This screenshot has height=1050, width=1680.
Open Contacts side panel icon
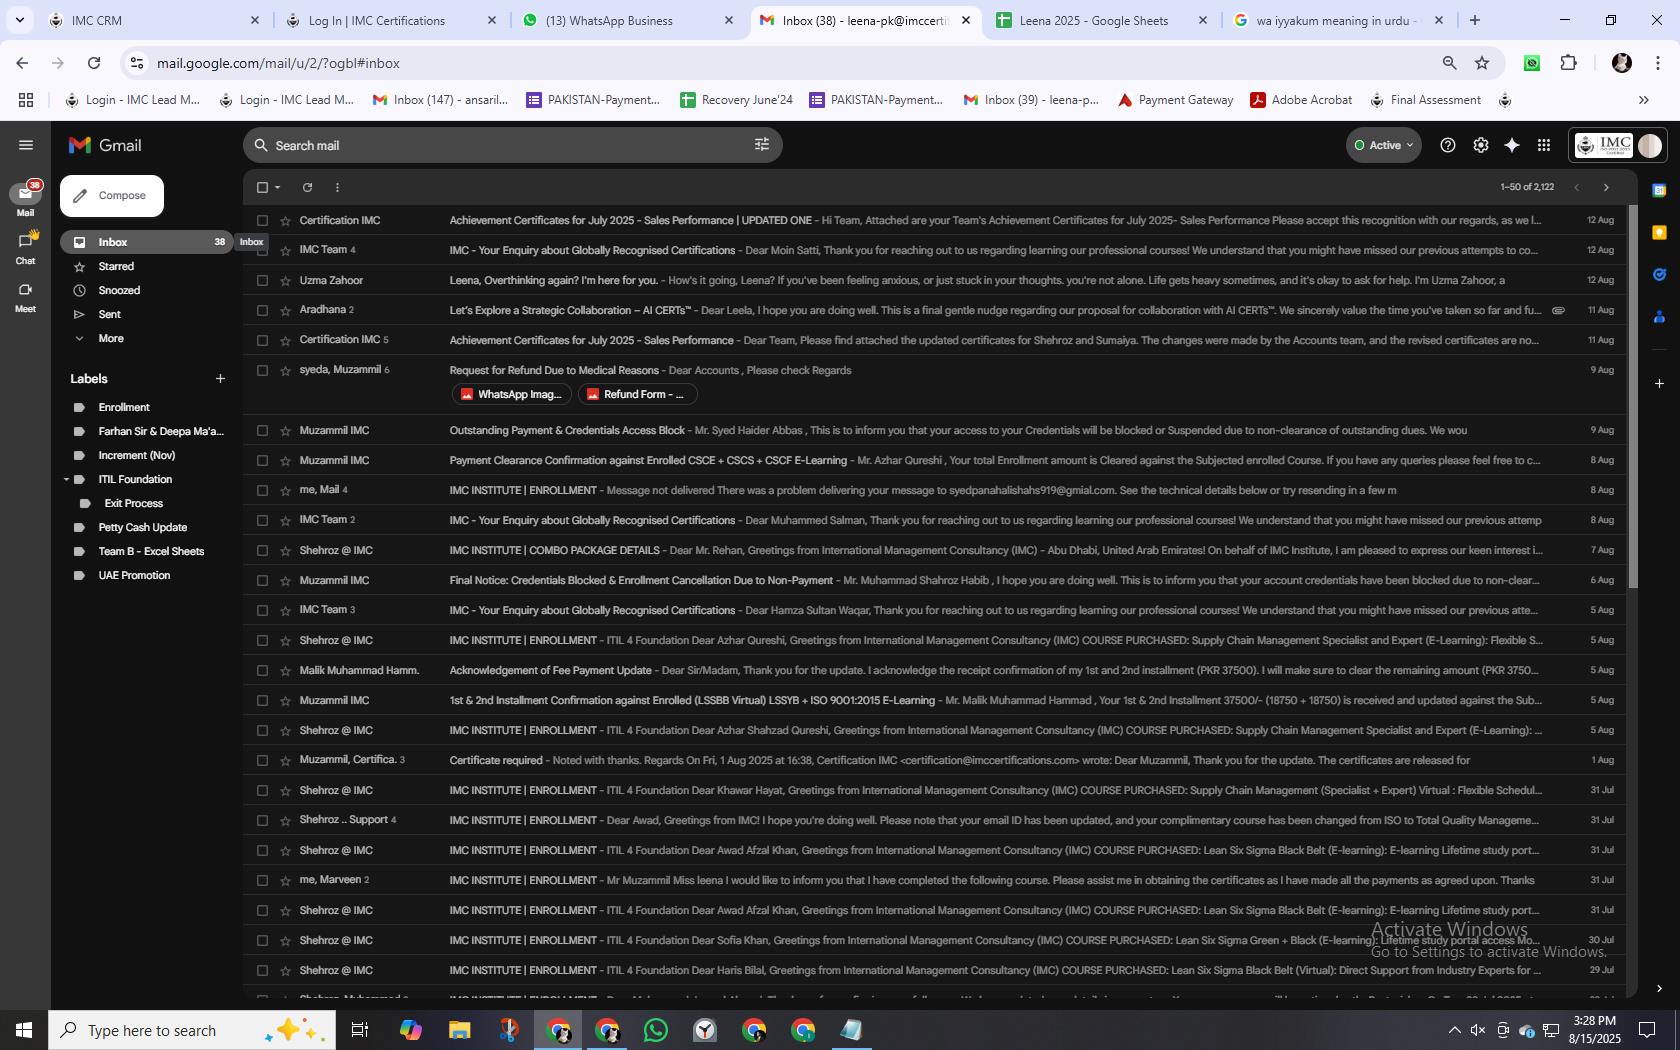[x=1659, y=317]
